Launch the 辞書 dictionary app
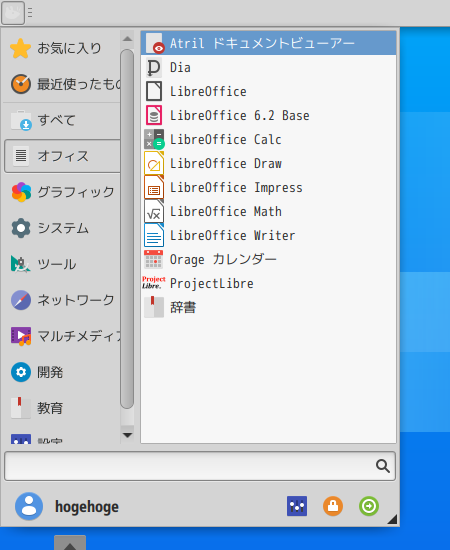 [x=268, y=308]
